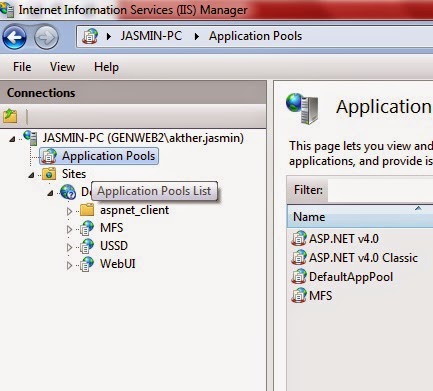Click the Default Web Site globe icon
The height and width of the screenshot is (391, 433).
tap(68, 192)
